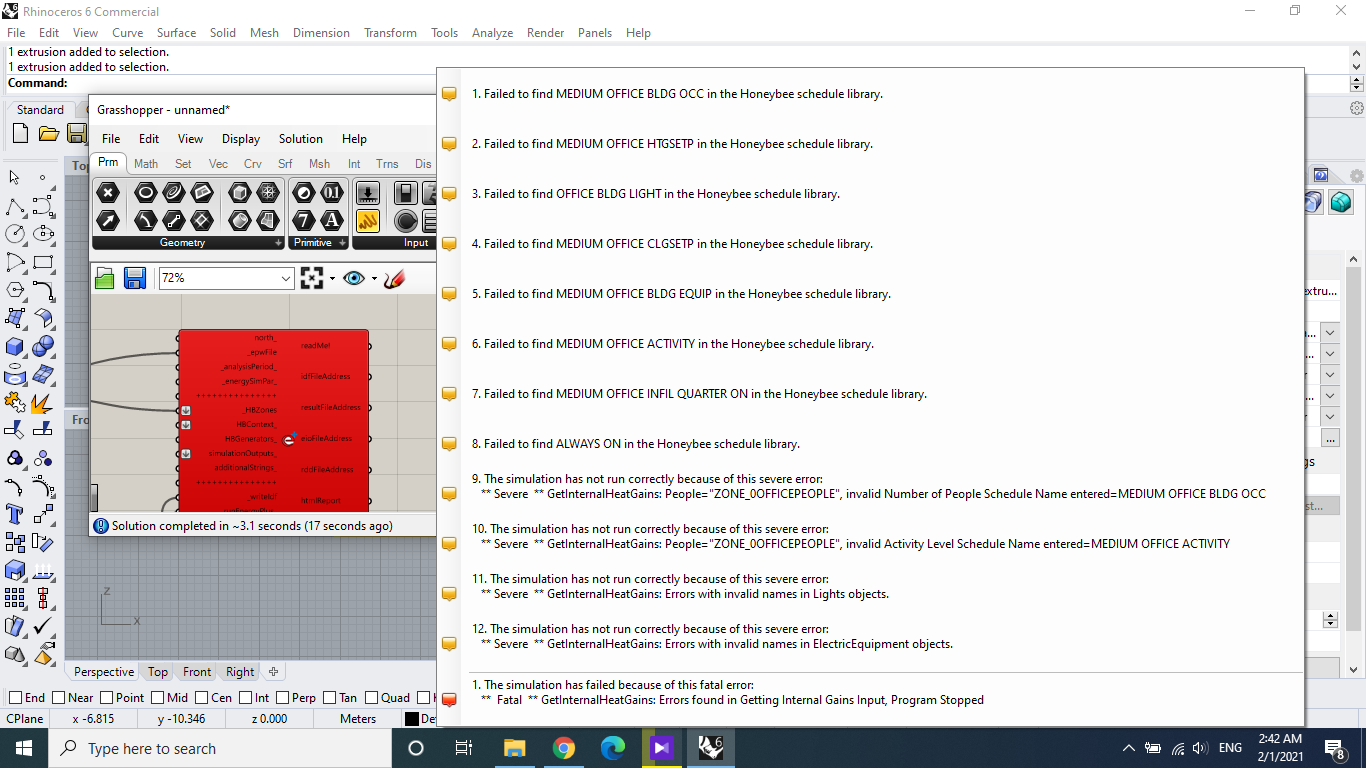The image size is (1366, 768).
Task: Select the Vector arrow parameter icon
Action: (x=108, y=220)
